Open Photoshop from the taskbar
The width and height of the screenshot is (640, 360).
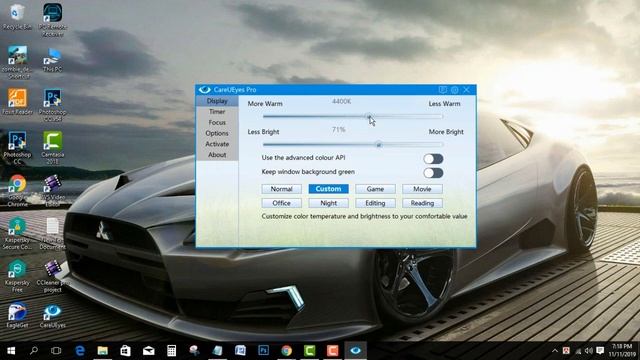(x=263, y=351)
